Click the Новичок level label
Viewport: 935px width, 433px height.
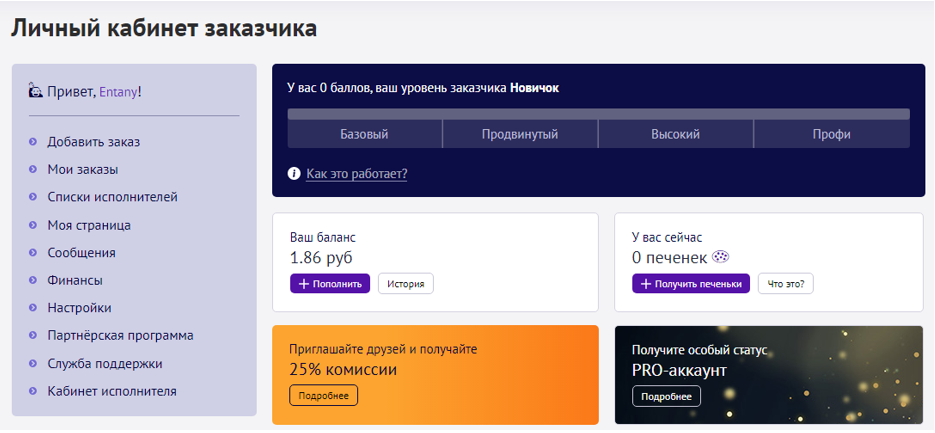point(535,88)
